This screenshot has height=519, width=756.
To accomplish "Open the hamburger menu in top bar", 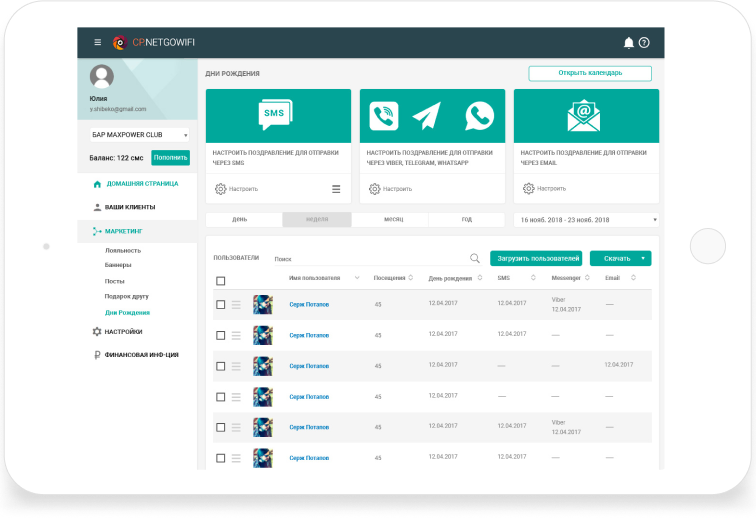I will [x=97, y=42].
